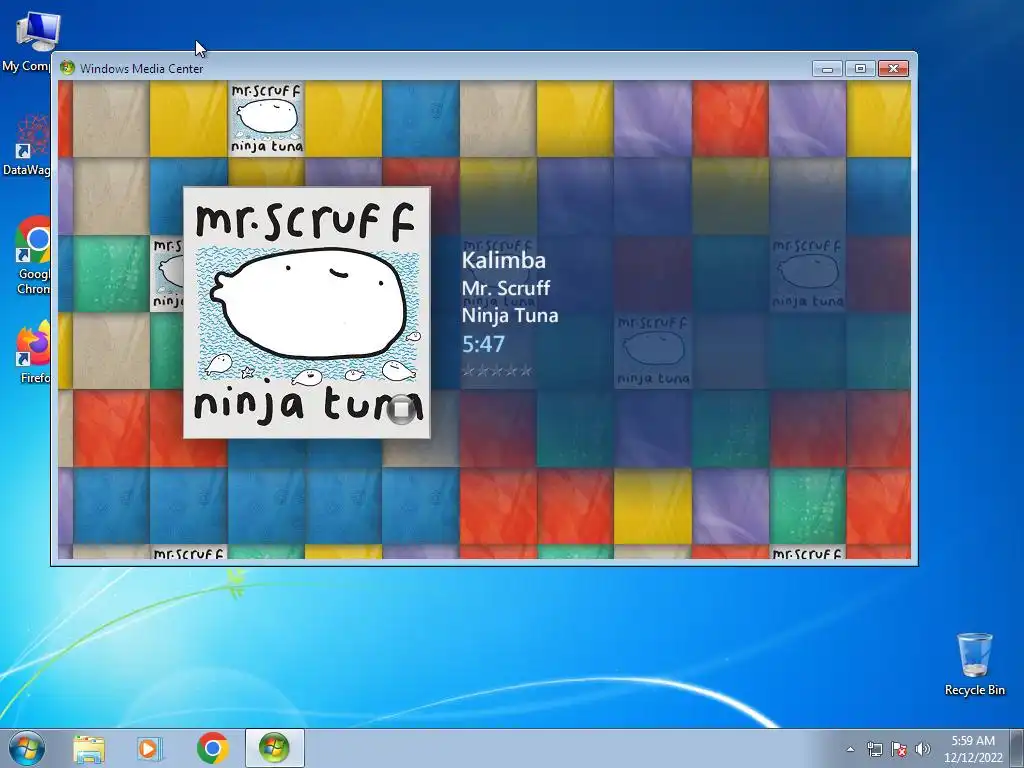Open Google Chrome from the taskbar
Viewport: 1024px width, 768px height.
pos(212,748)
